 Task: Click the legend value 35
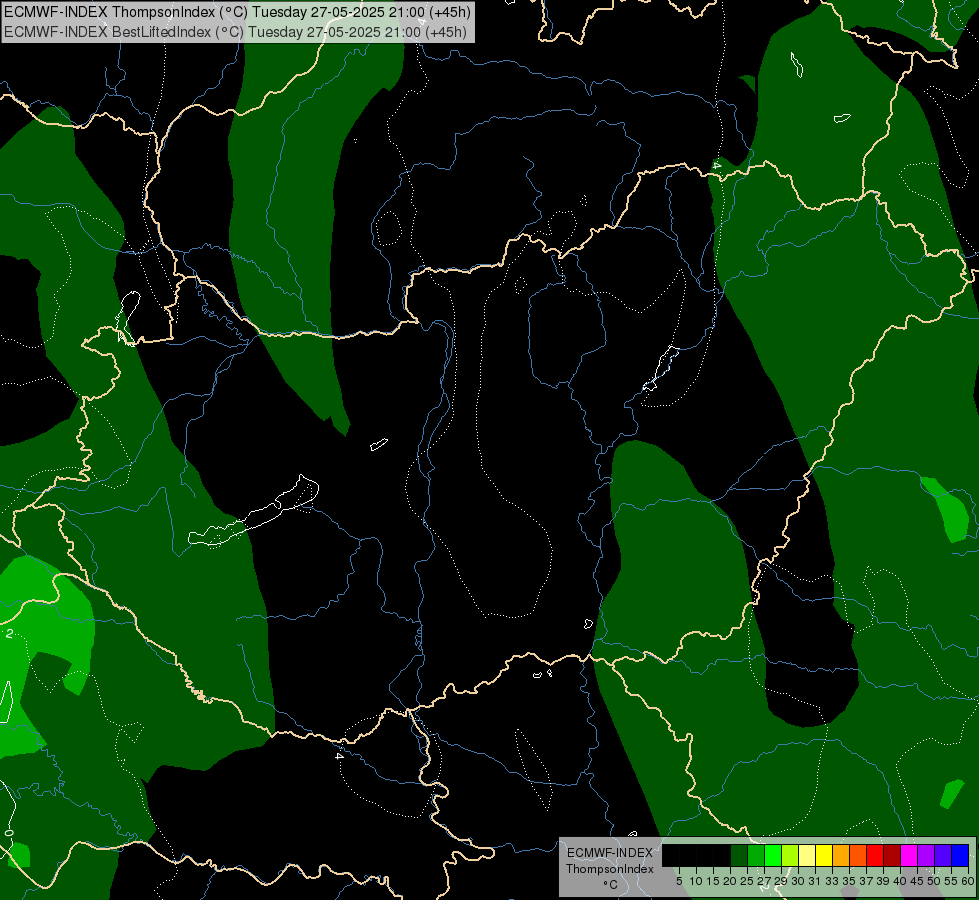coord(849,881)
